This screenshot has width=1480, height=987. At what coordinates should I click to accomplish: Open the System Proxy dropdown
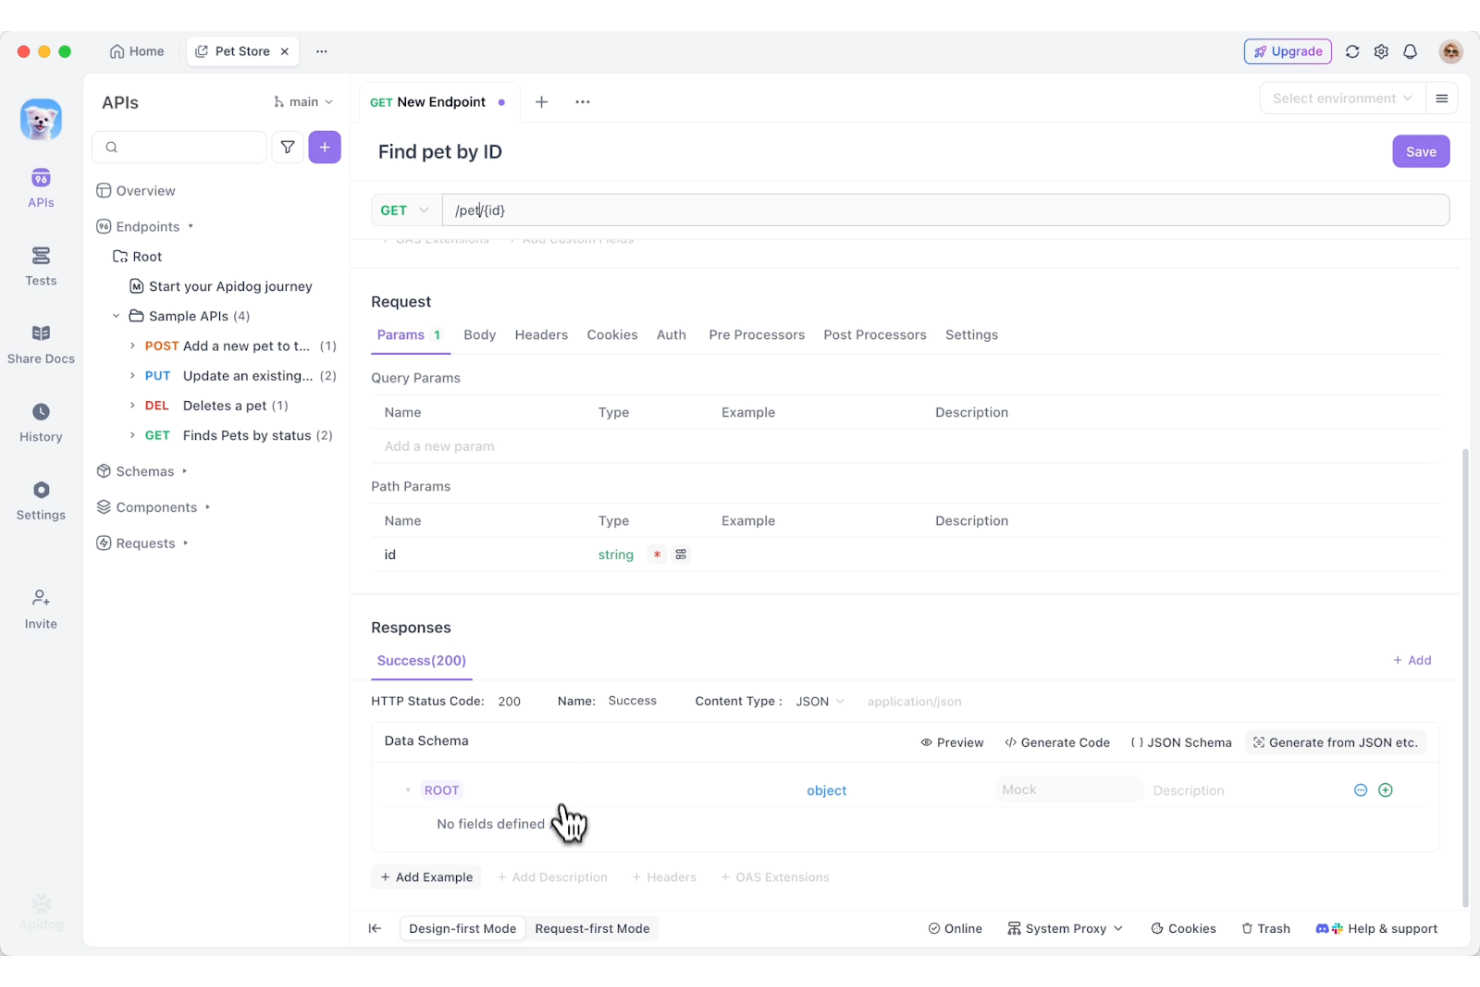coord(1066,929)
